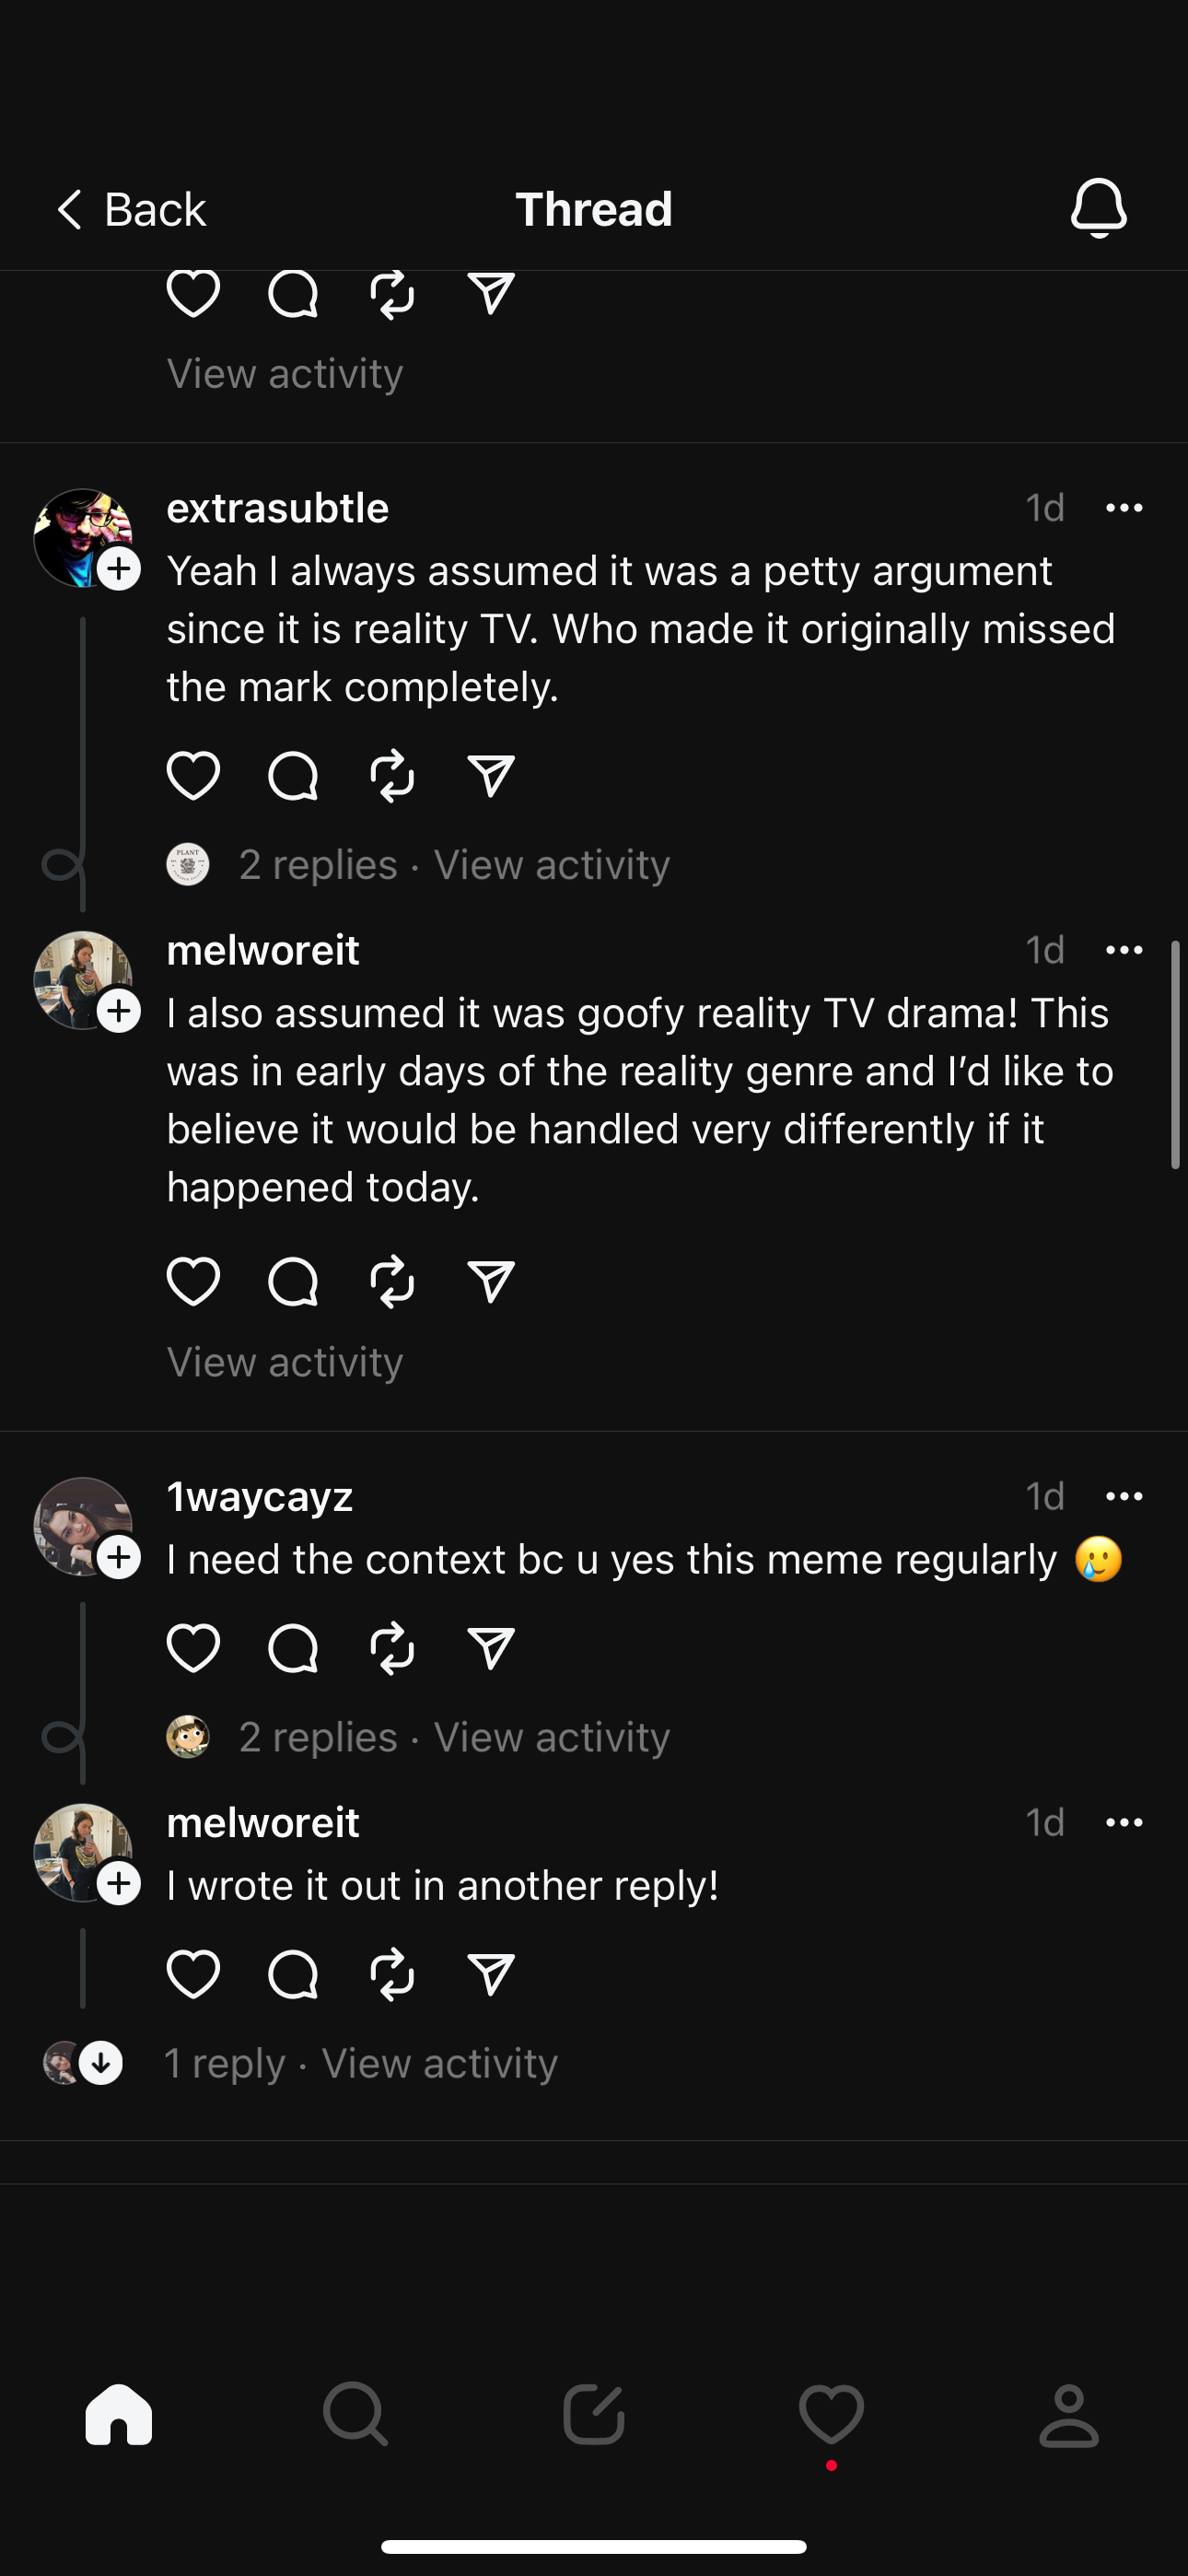Reply to melworeit's "wrote it out" post
This screenshot has width=1188, height=2576.
click(293, 1974)
